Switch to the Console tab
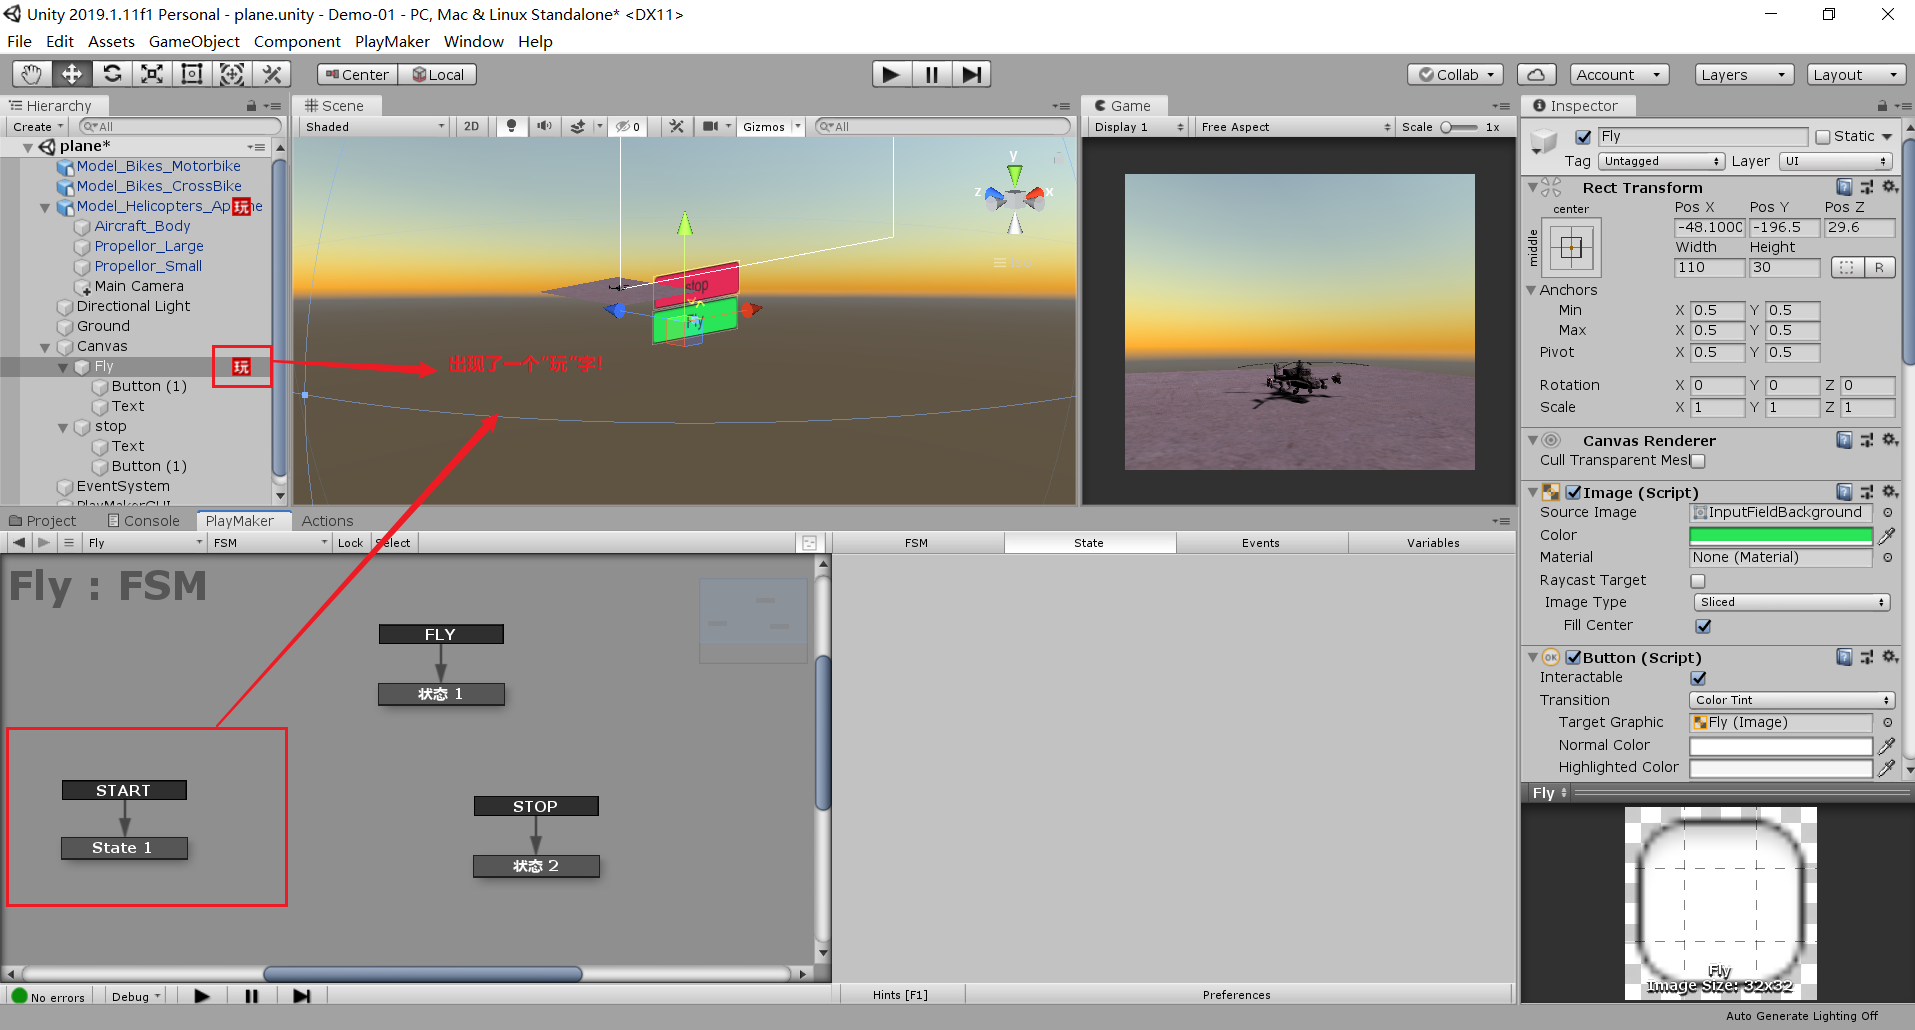The height and width of the screenshot is (1030, 1915). [x=144, y=520]
